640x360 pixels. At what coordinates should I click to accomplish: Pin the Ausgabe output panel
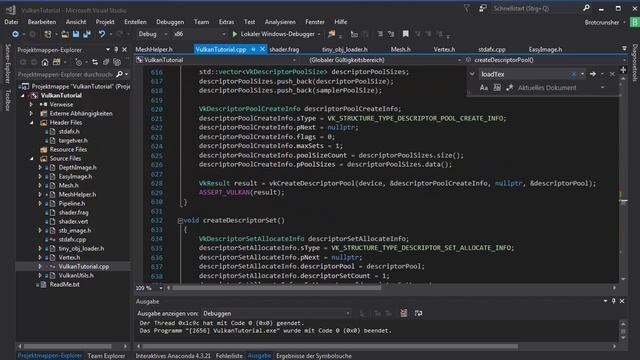613,301
